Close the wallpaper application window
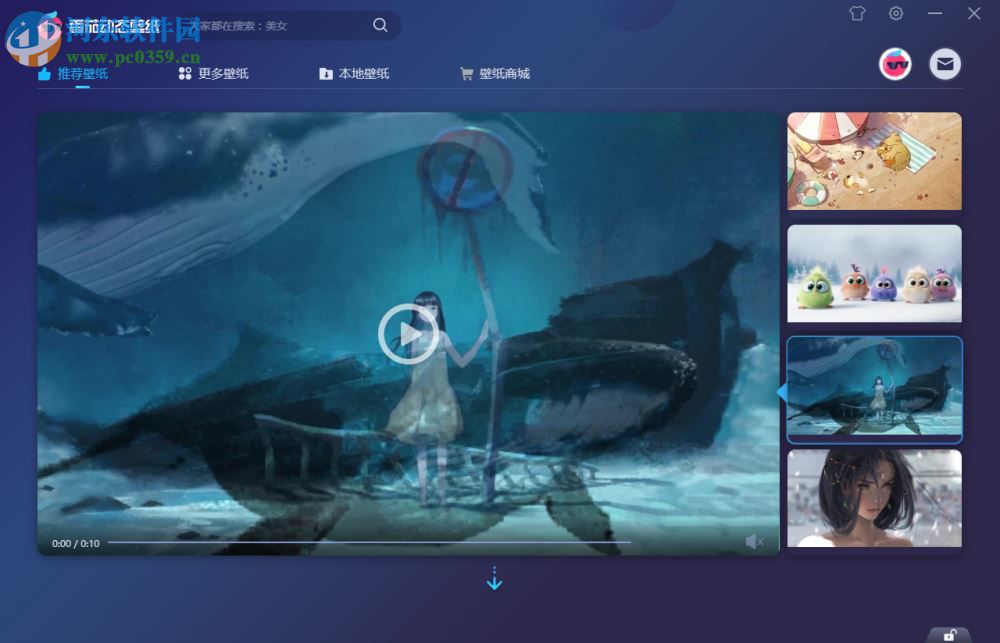Viewport: 1000px width, 643px height. (974, 13)
